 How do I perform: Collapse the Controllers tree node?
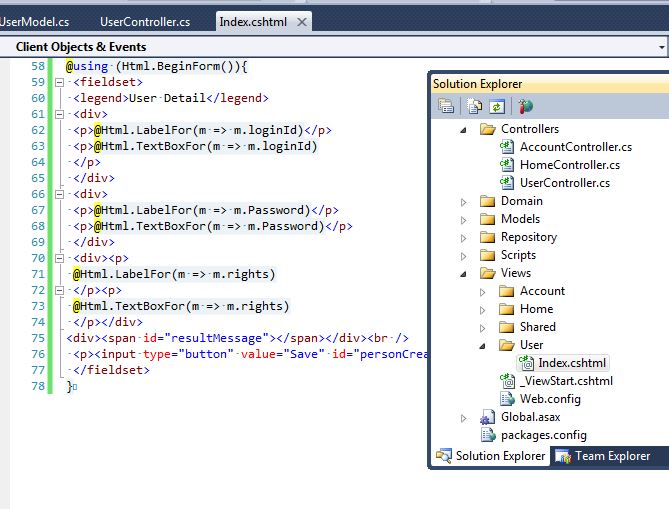point(463,130)
